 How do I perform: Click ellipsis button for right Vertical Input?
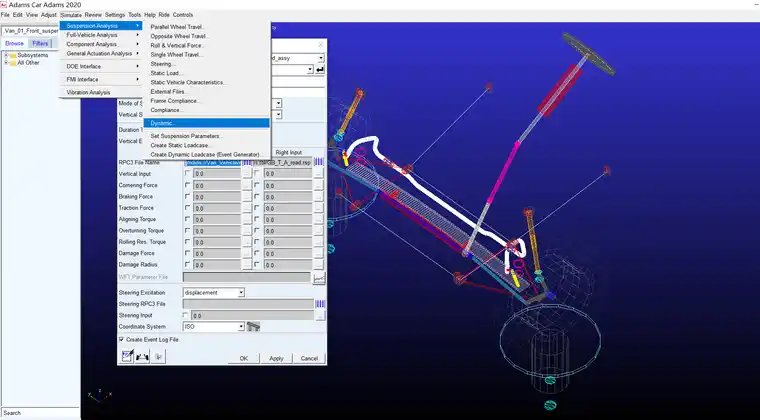click(x=318, y=173)
